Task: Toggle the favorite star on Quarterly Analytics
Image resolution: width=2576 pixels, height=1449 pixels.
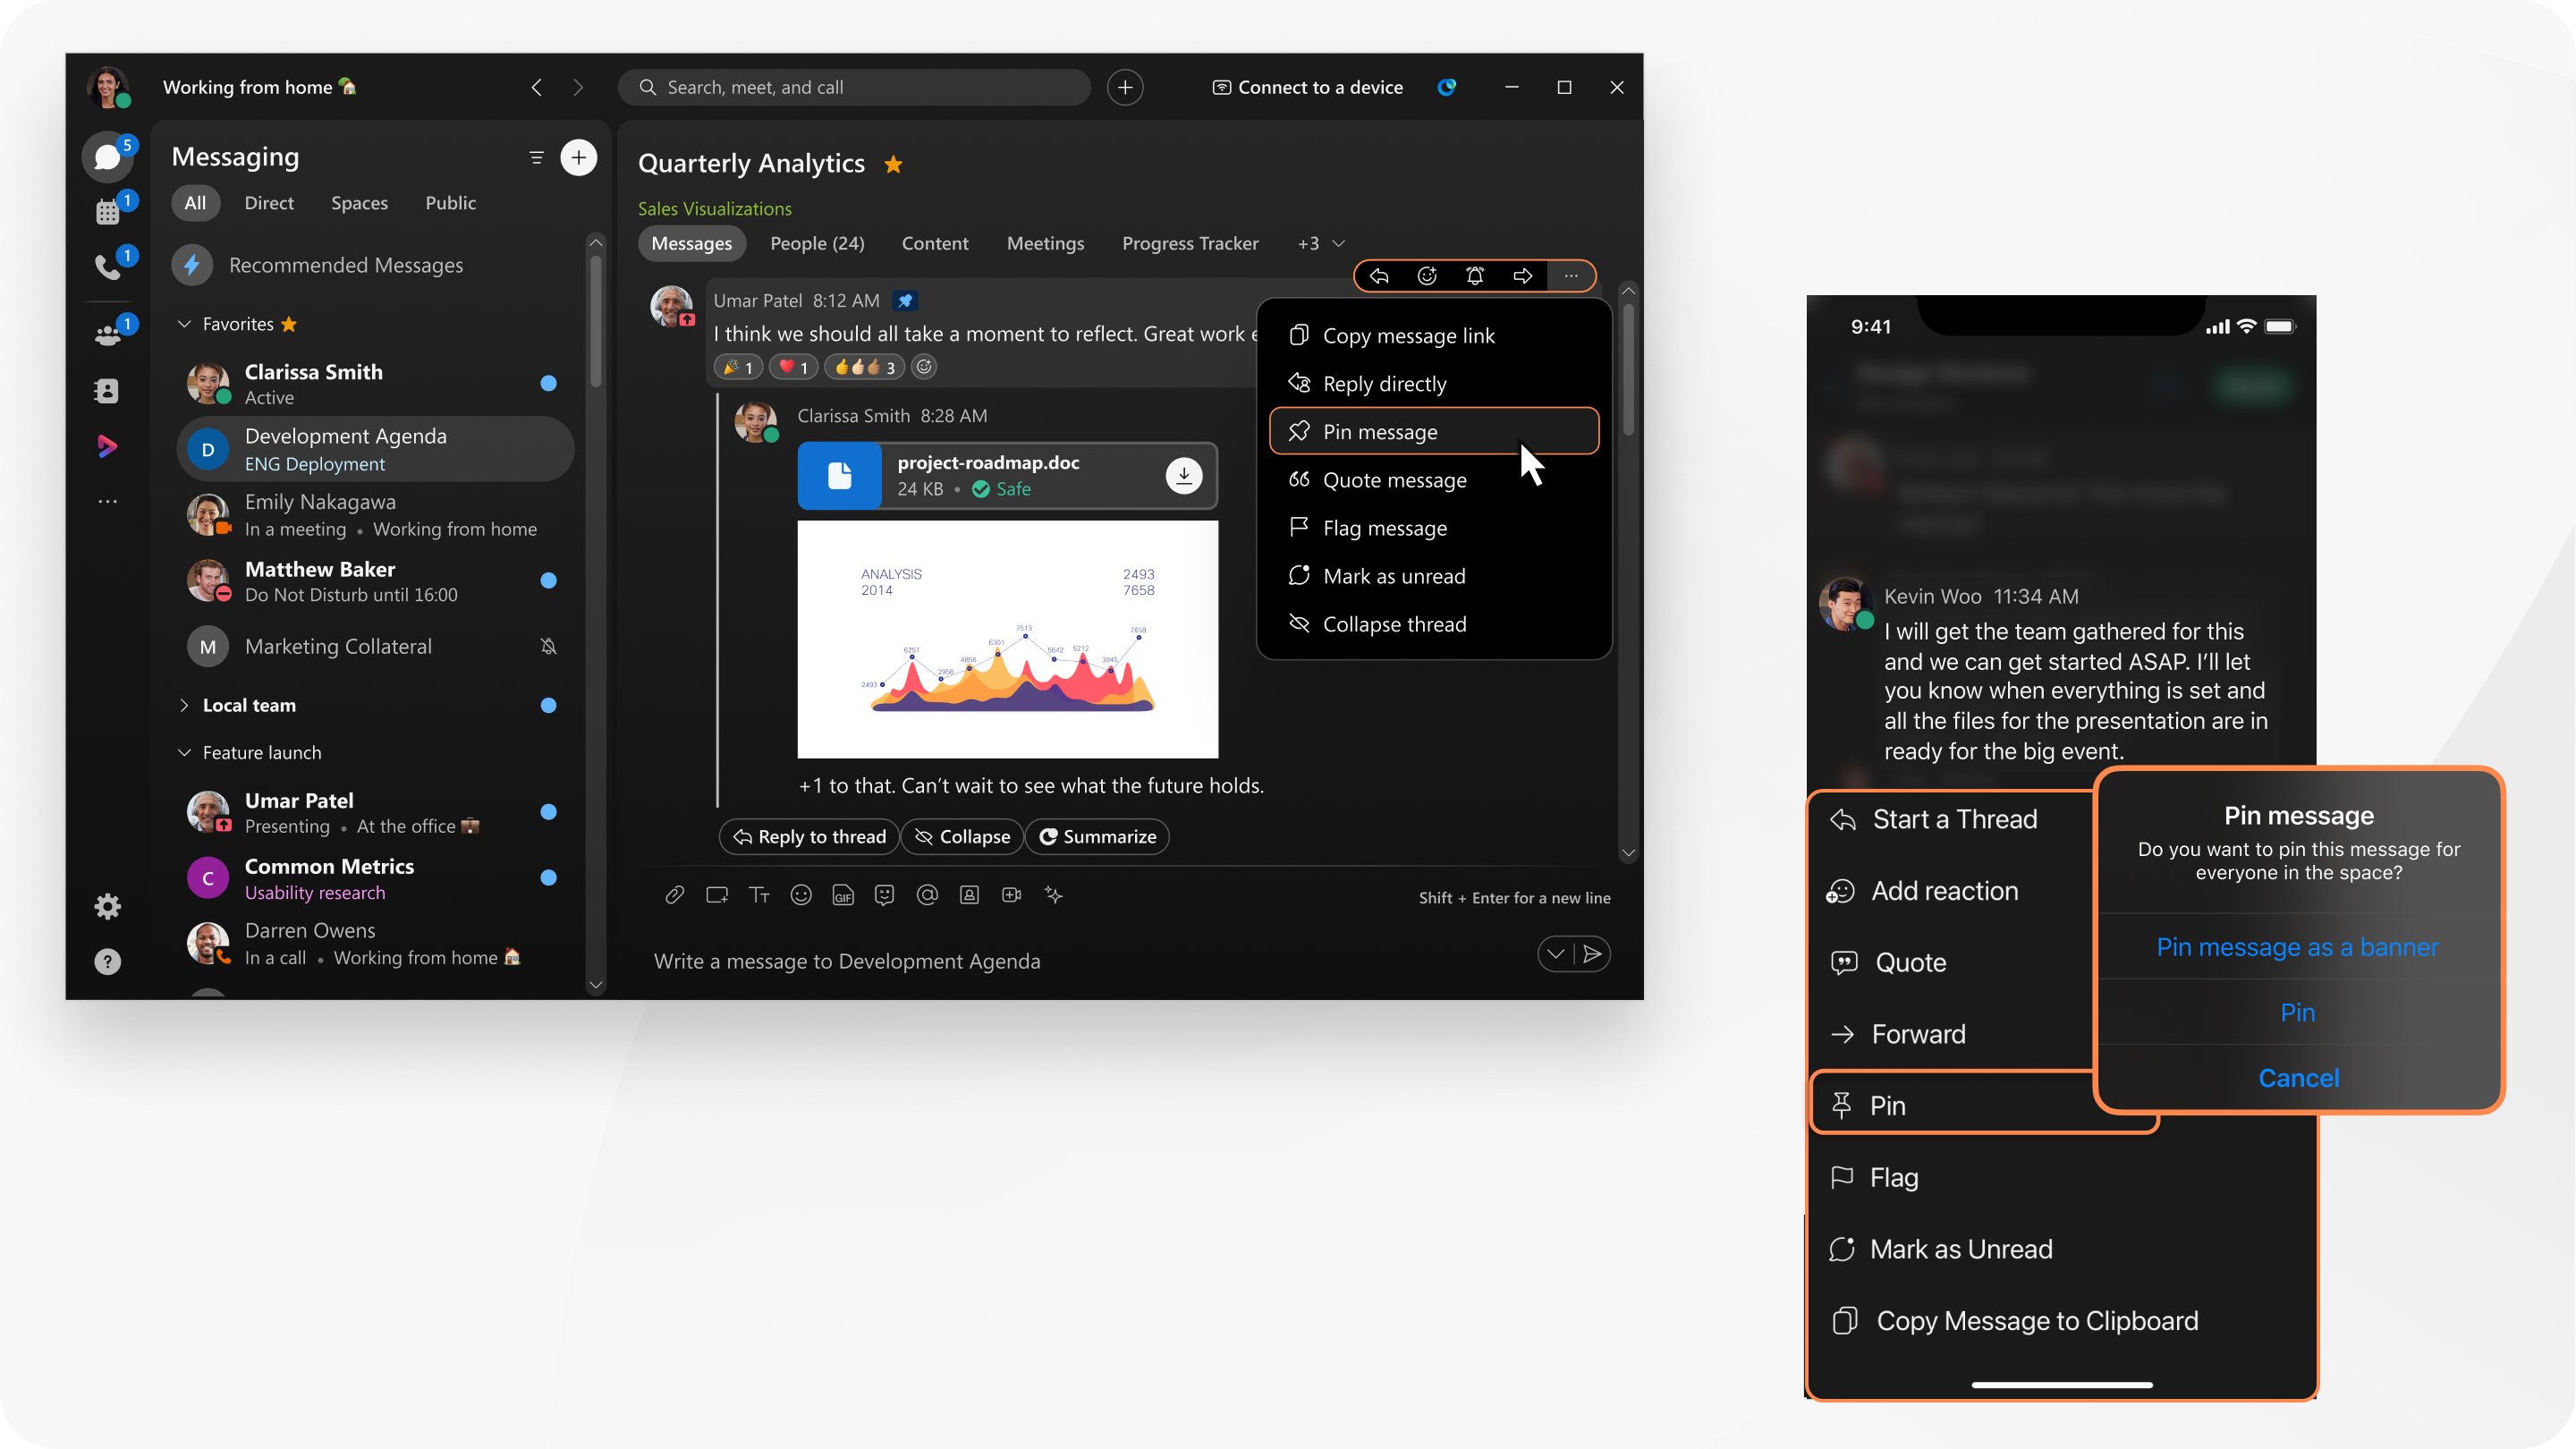Action: [x=895, y=163]
